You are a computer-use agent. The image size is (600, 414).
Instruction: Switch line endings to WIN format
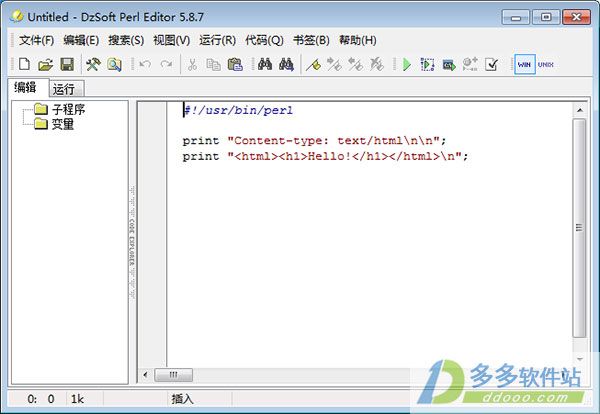pos(524,64)
